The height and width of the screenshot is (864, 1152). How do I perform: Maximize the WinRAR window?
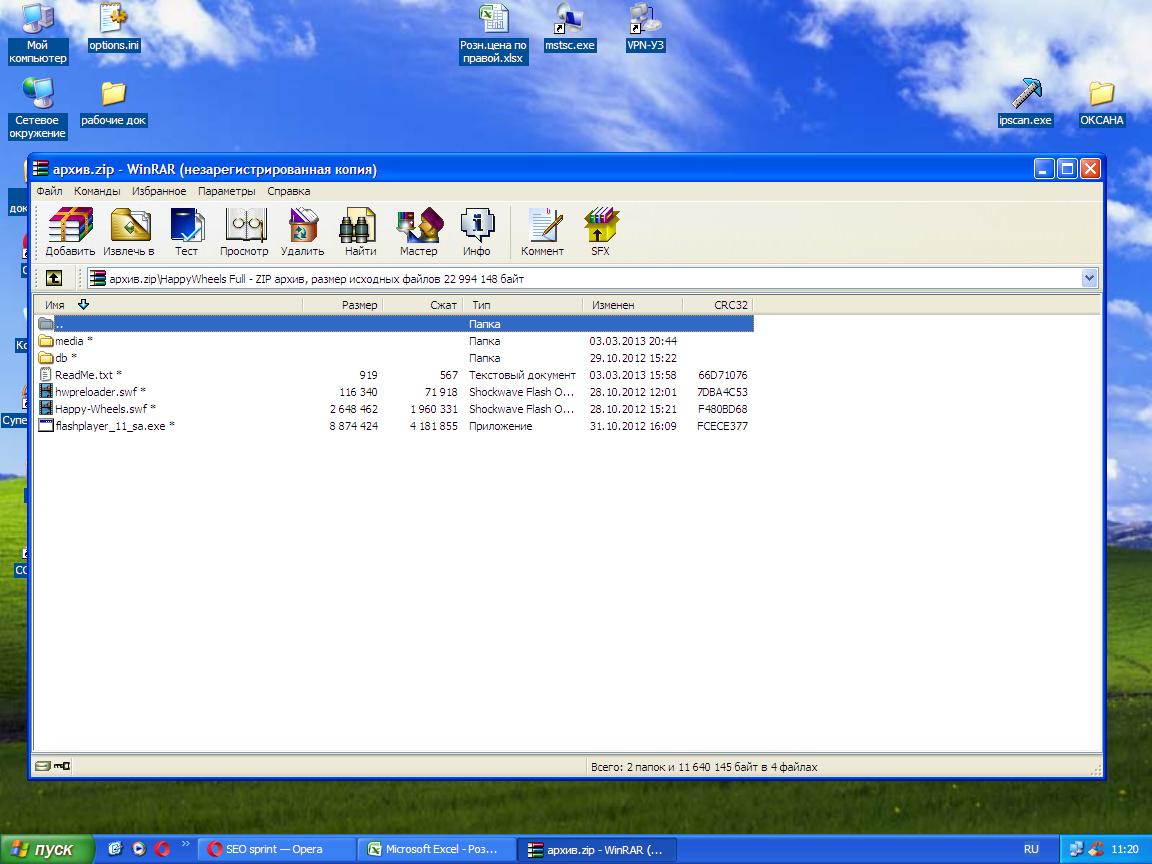point(1067,169)
